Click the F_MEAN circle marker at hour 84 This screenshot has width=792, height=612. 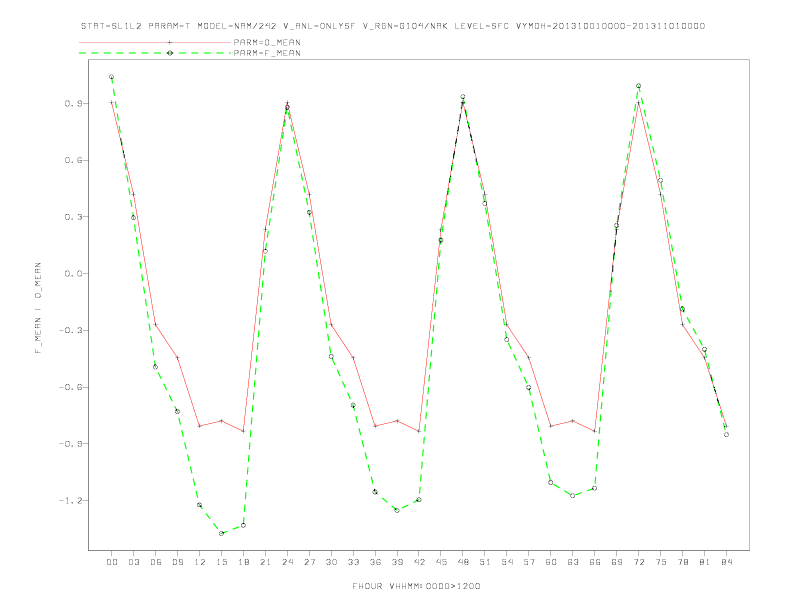(x=726, y=435)
